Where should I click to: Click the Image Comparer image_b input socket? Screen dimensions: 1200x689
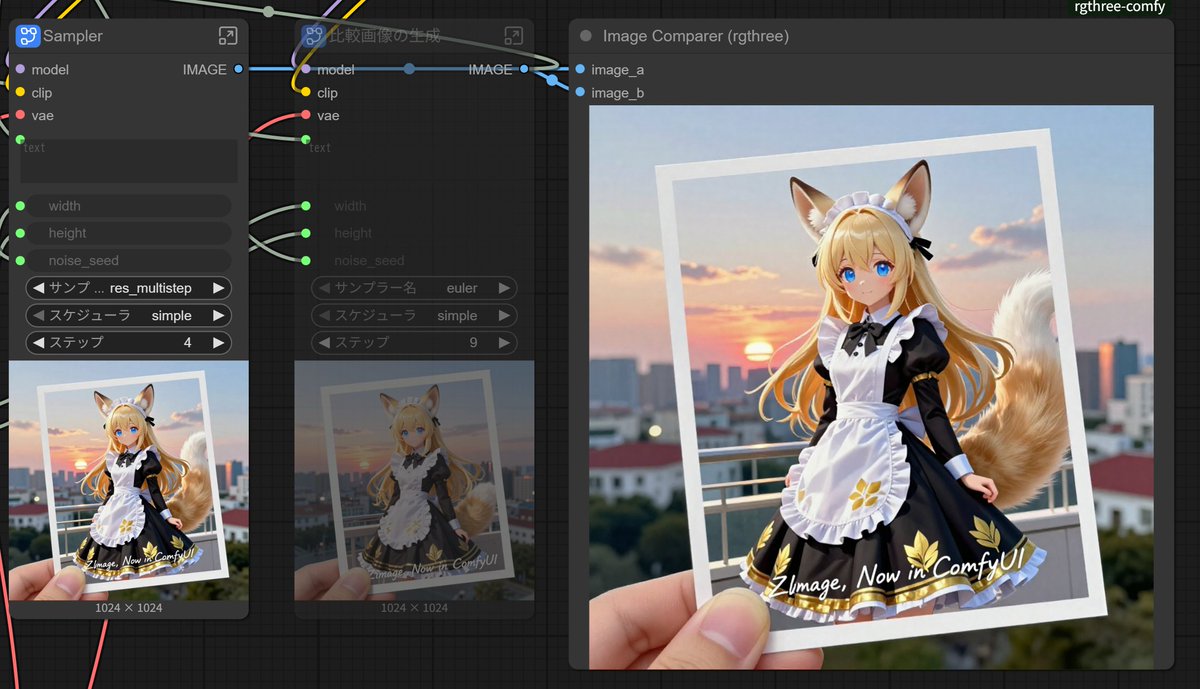point(580,93)
